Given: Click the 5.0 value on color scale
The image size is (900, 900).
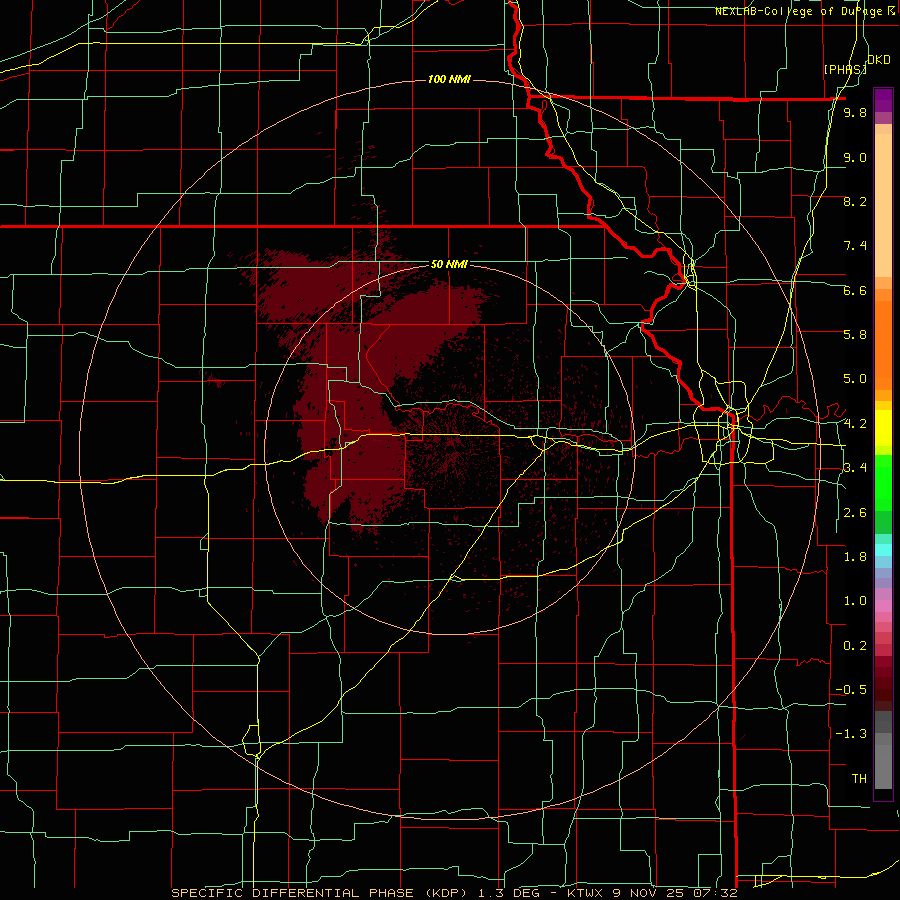Looking at the screenshot, I should (x=855, y=379).
